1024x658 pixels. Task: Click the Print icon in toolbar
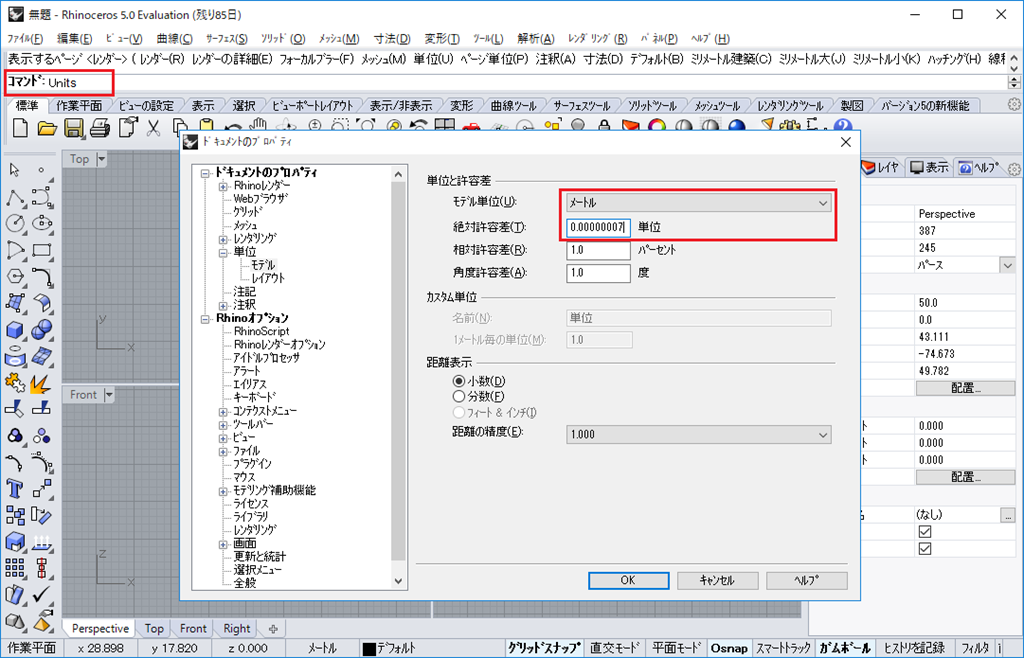click(x=99, y=128)
